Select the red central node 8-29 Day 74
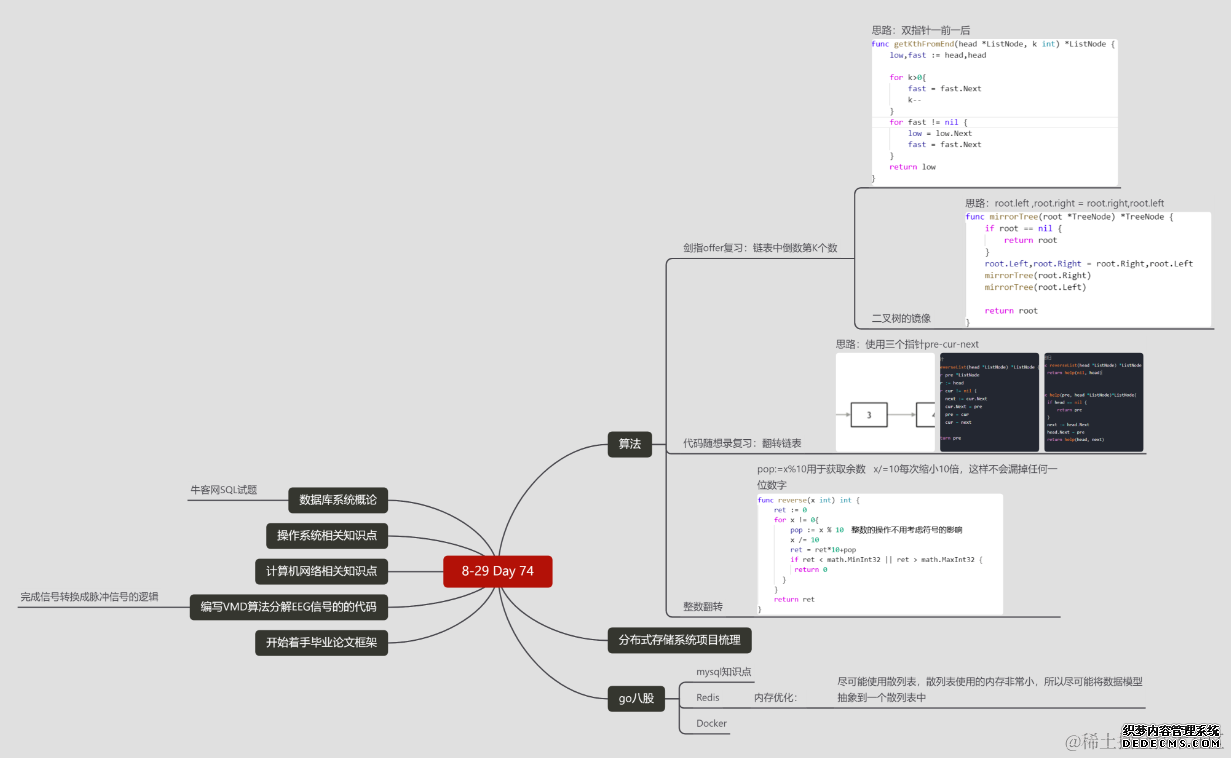 (x=497, y=571)
